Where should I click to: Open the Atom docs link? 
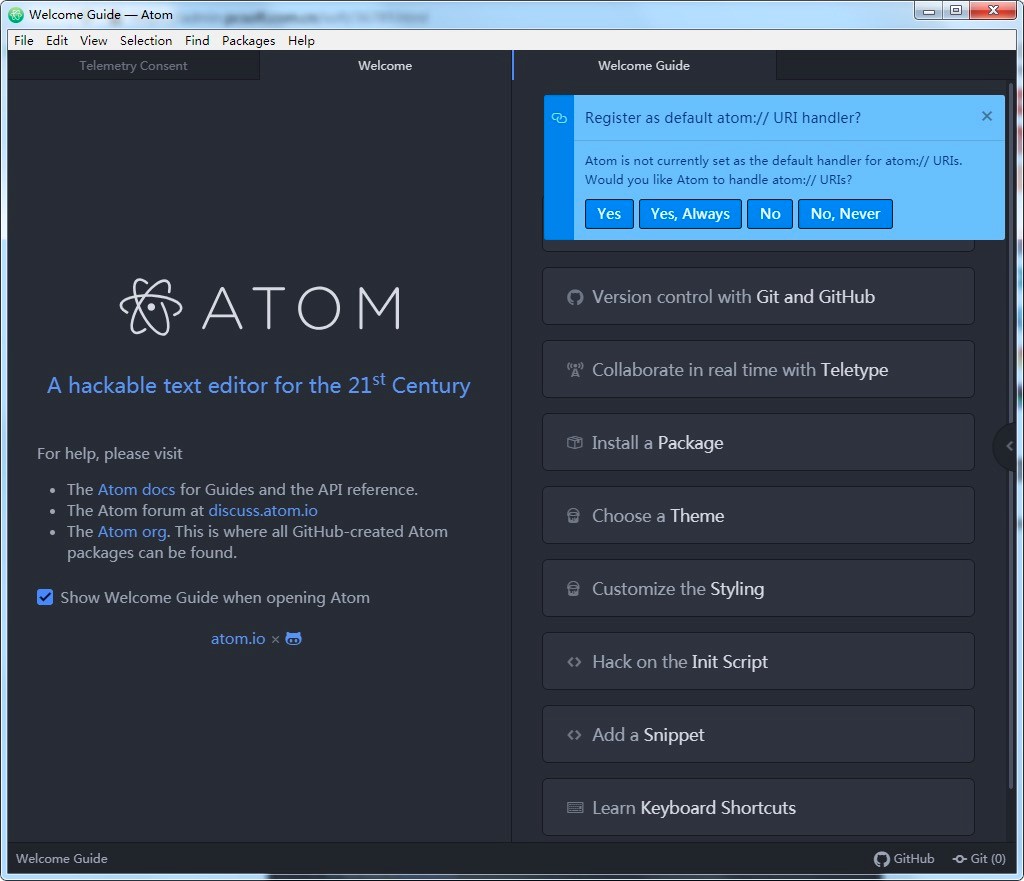pos(136,489)
